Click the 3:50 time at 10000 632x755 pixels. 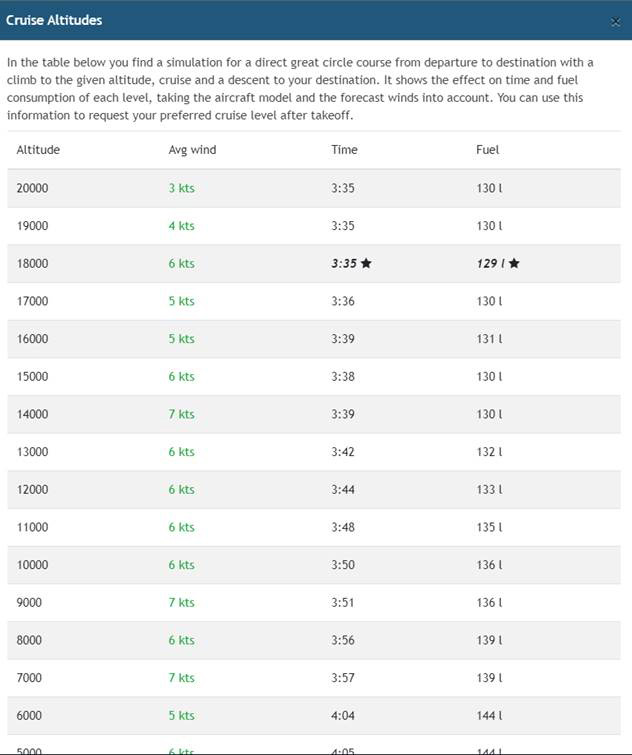click(343, 565)
